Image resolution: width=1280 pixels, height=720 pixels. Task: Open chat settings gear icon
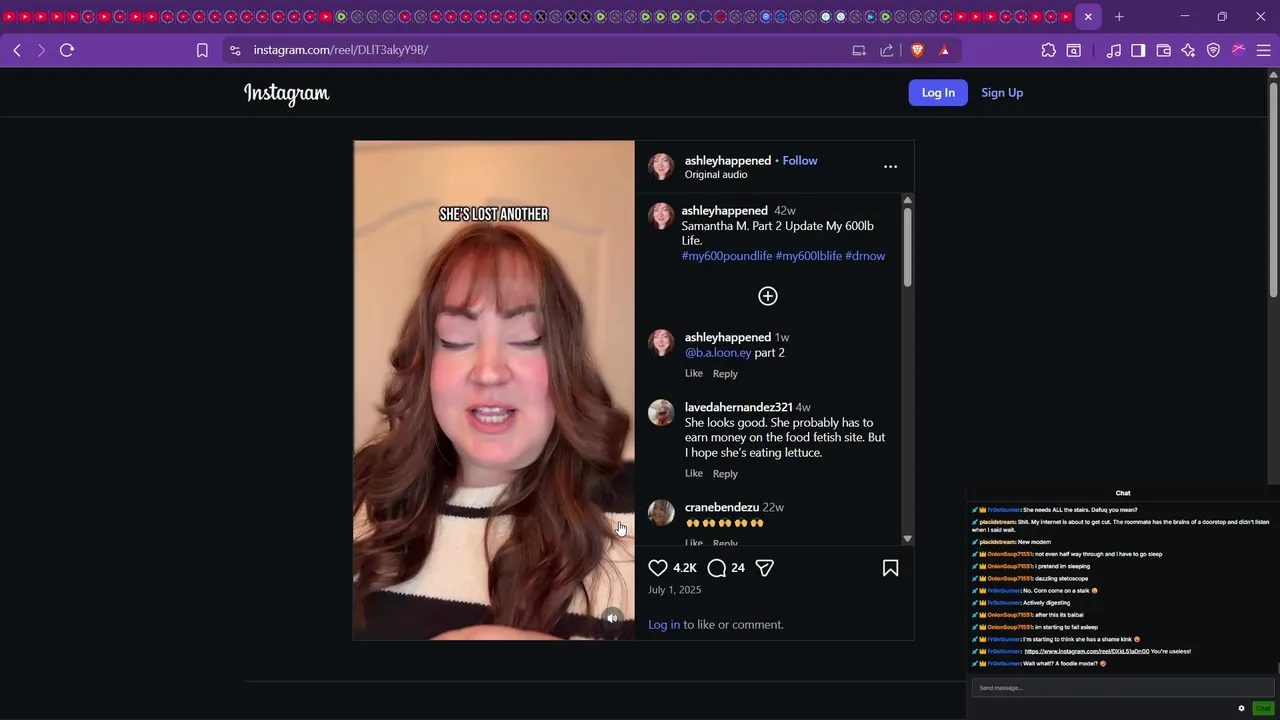tap(1242, 708)
